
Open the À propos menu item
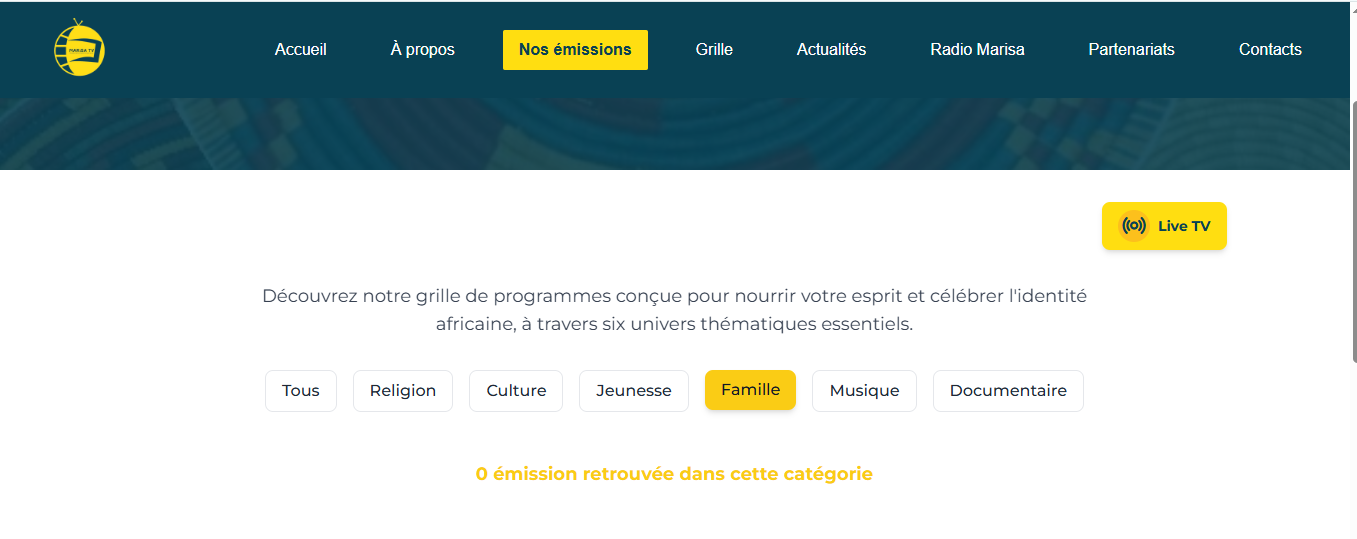422,50
